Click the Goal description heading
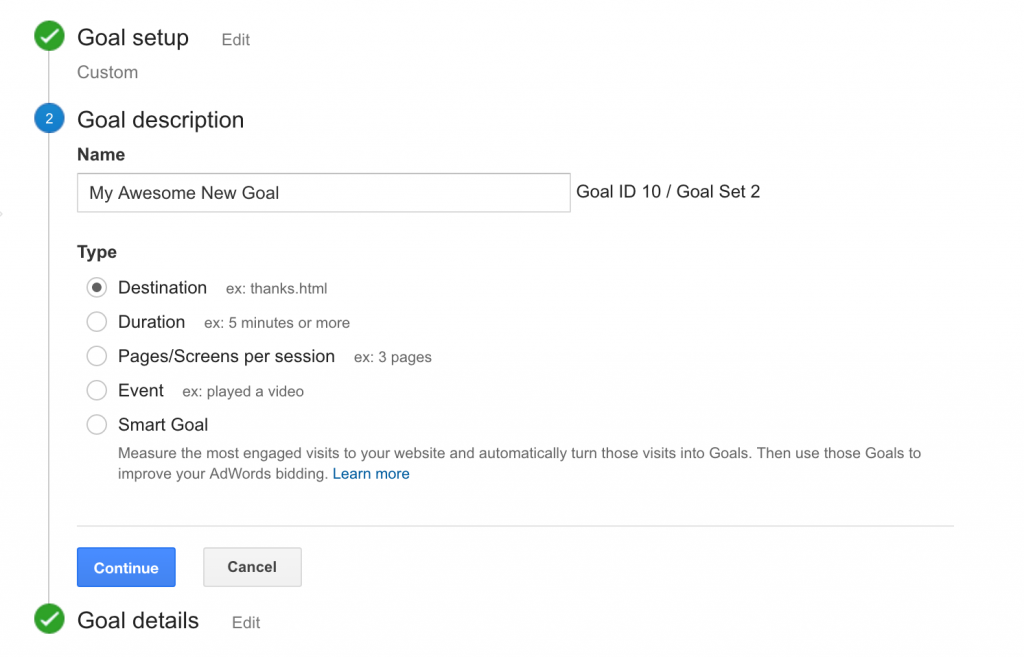1024x657 pixels. (160, 119)
